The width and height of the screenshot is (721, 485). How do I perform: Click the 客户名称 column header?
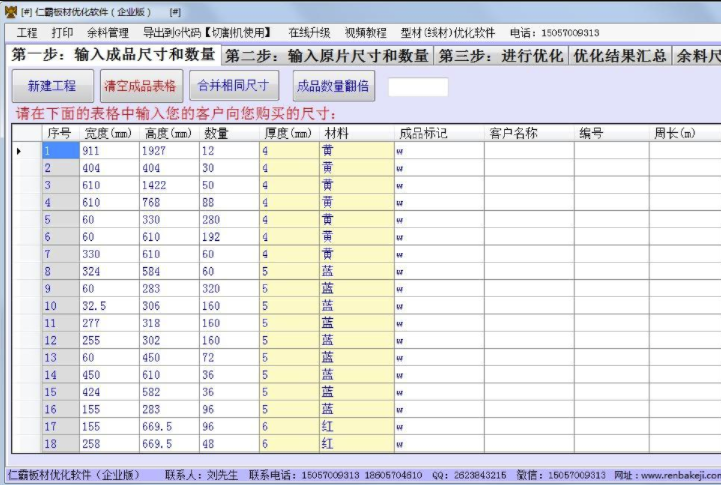529,133
